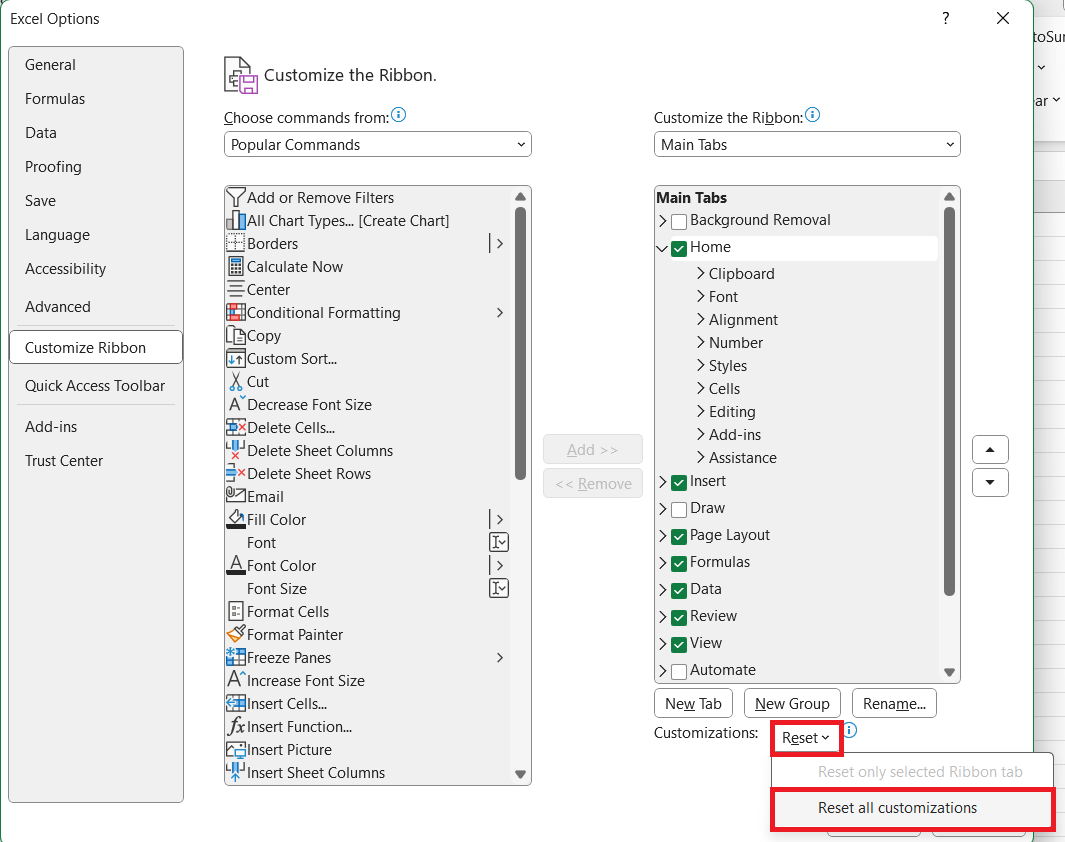Open the Reset customizations dropdown
The image size is (1065, 842).
(x=806, y=738)
